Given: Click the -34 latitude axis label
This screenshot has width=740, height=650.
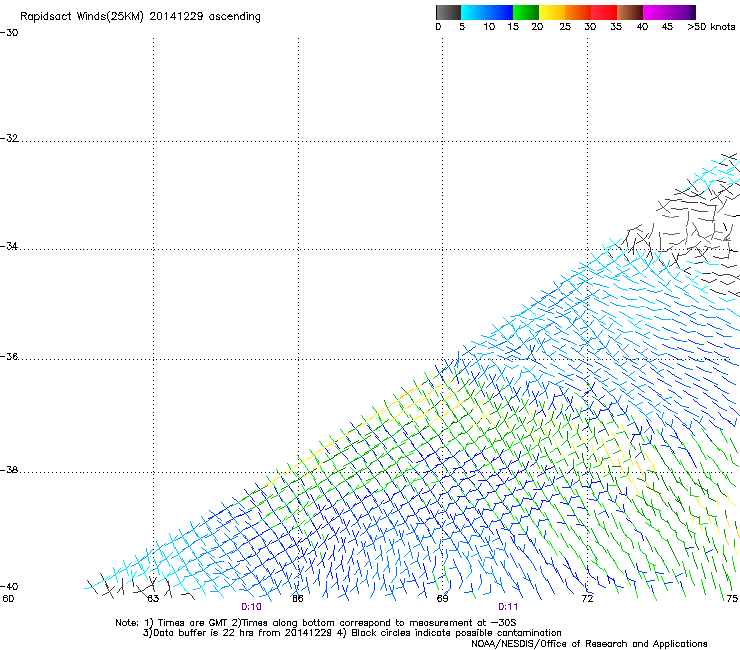Looking at the screenshot, I should [x=9, y=246].
